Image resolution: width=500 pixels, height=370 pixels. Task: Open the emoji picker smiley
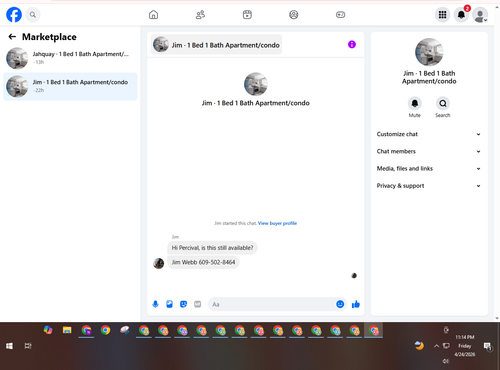[x=340, y=304]
